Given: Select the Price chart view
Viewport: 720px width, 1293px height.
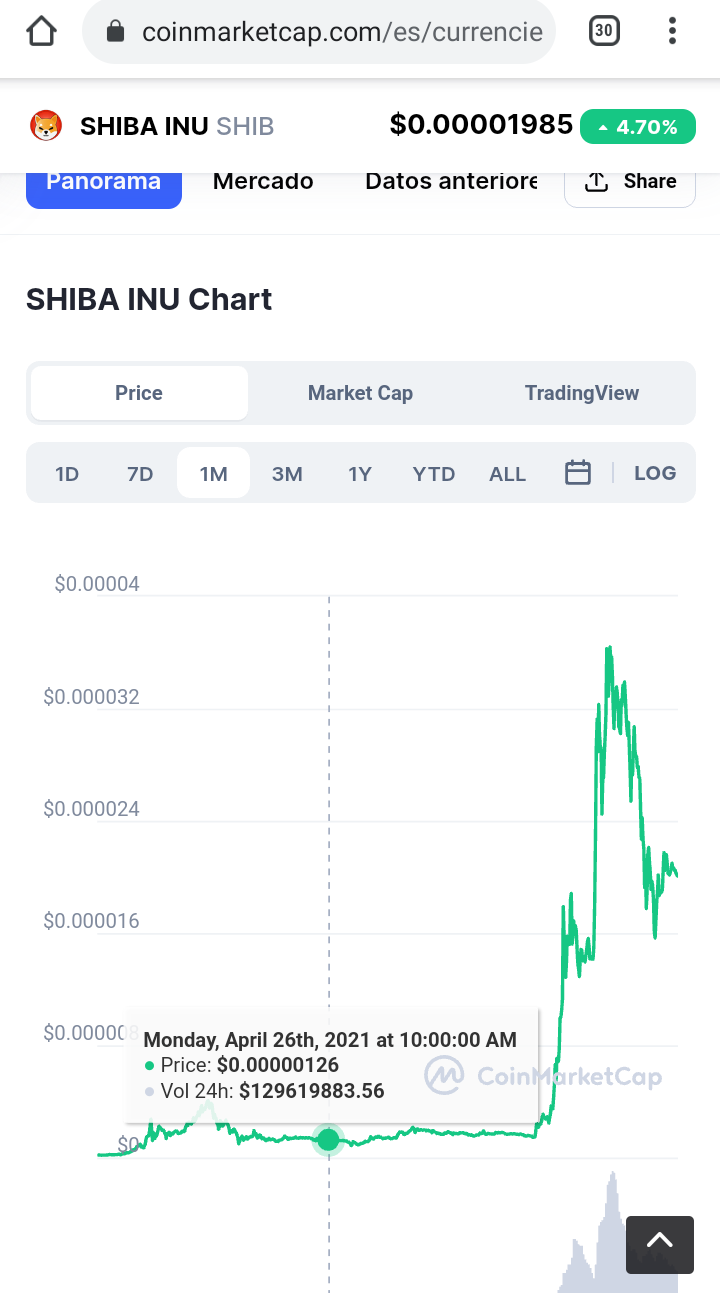Looking at the screenshot, I should coord(139,393).
